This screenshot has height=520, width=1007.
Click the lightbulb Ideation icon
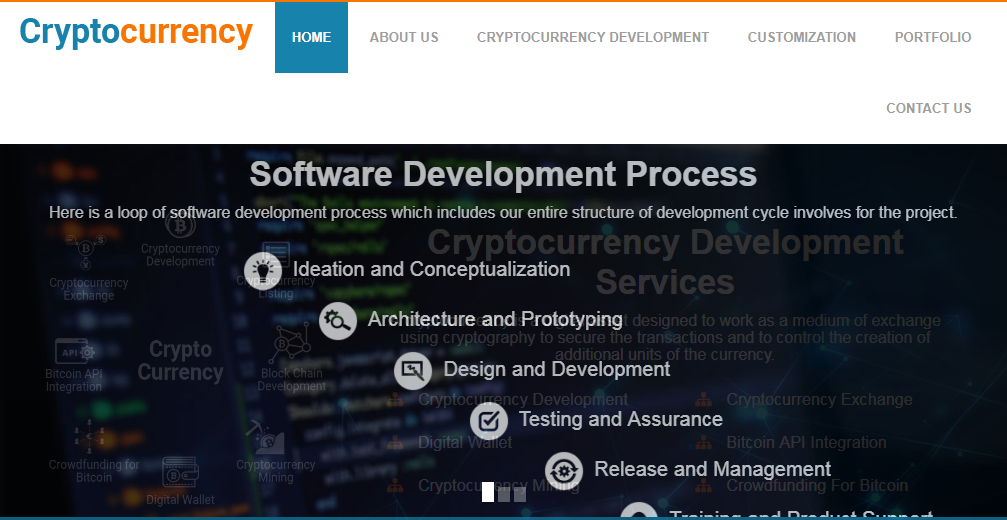(x=263, y=271)
